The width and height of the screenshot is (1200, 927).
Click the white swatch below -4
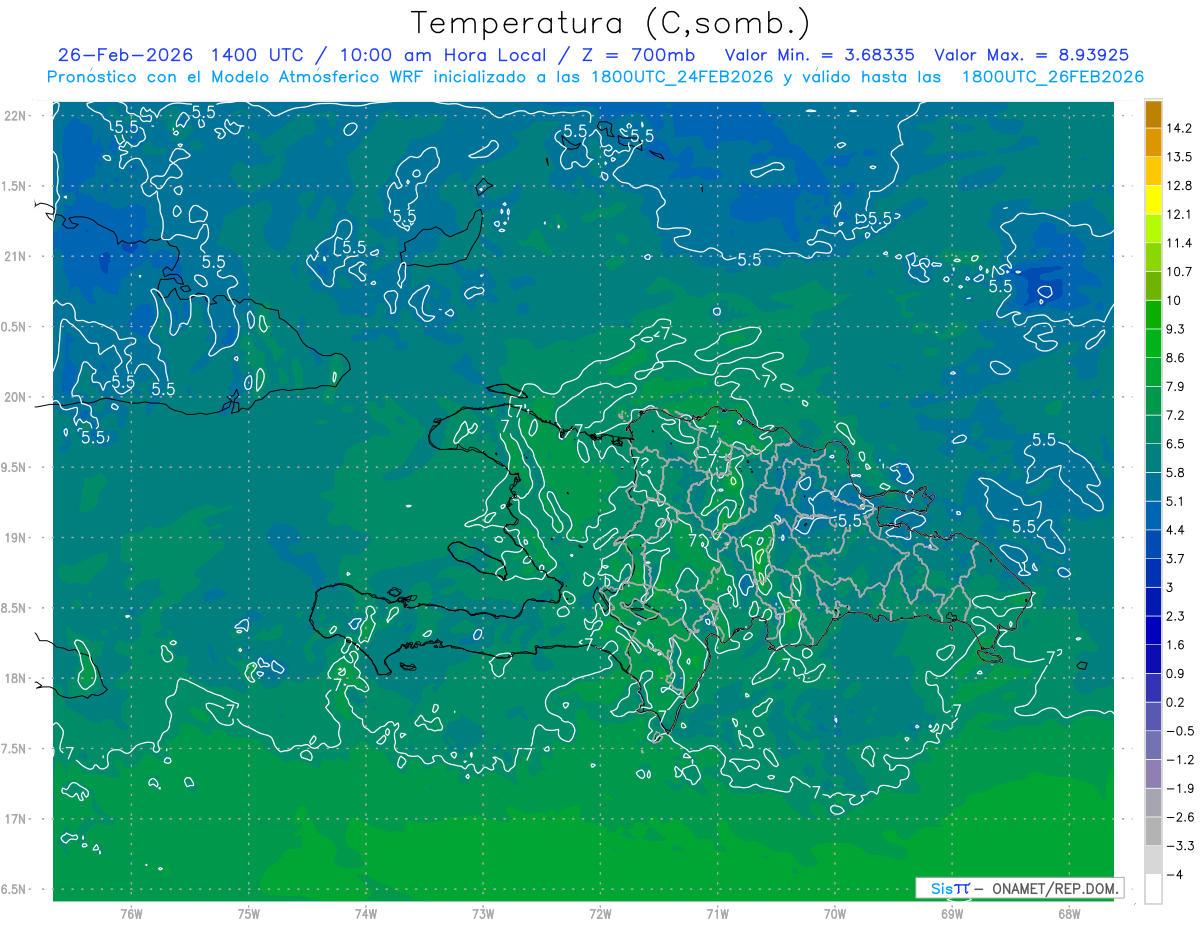point(1153,889)
